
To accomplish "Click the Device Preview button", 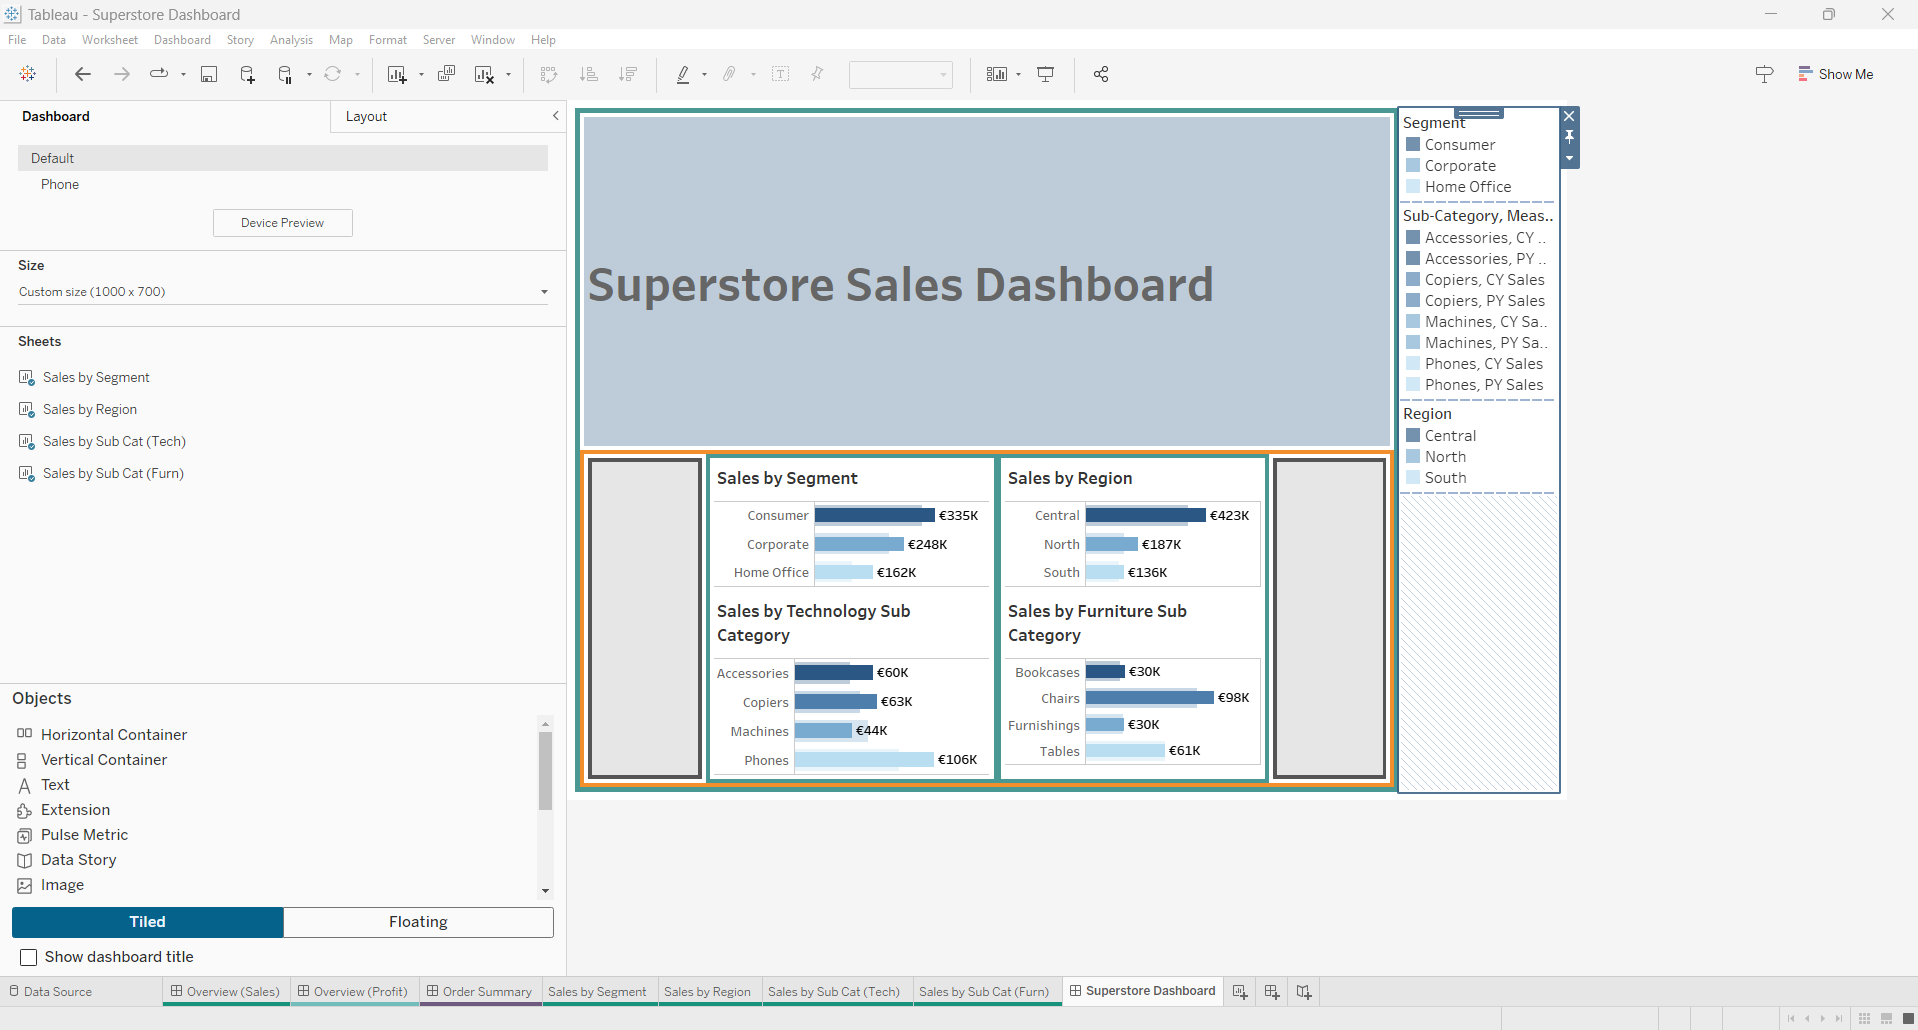I will coord(282,223).
